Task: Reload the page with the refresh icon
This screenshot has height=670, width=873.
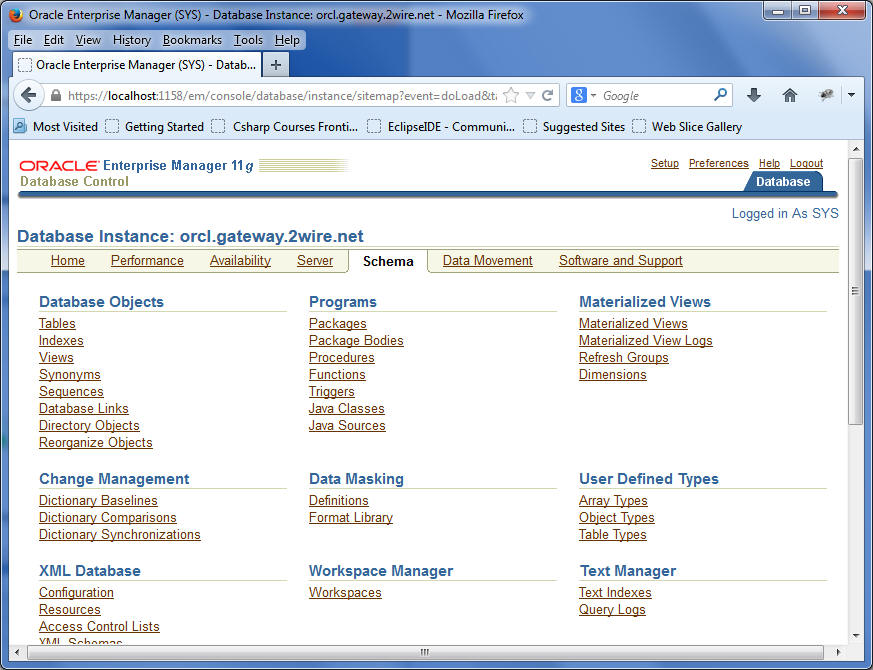Action: click(x=548, y=95)
